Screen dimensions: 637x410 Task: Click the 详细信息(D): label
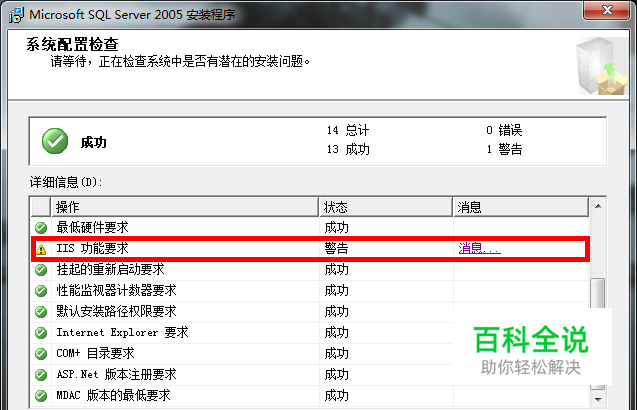click(66, 182)
